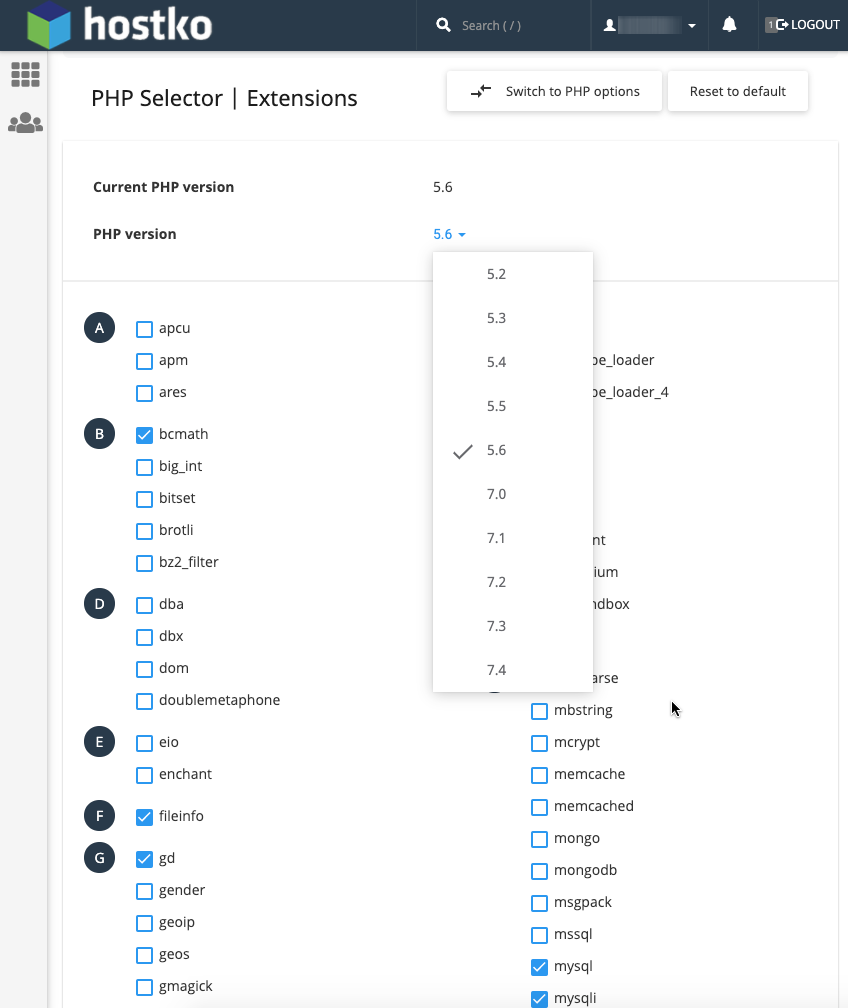Click the search magnifier icon
Image resolution: width=848 pixels, height=1008 pixels.
click(444, 25)
